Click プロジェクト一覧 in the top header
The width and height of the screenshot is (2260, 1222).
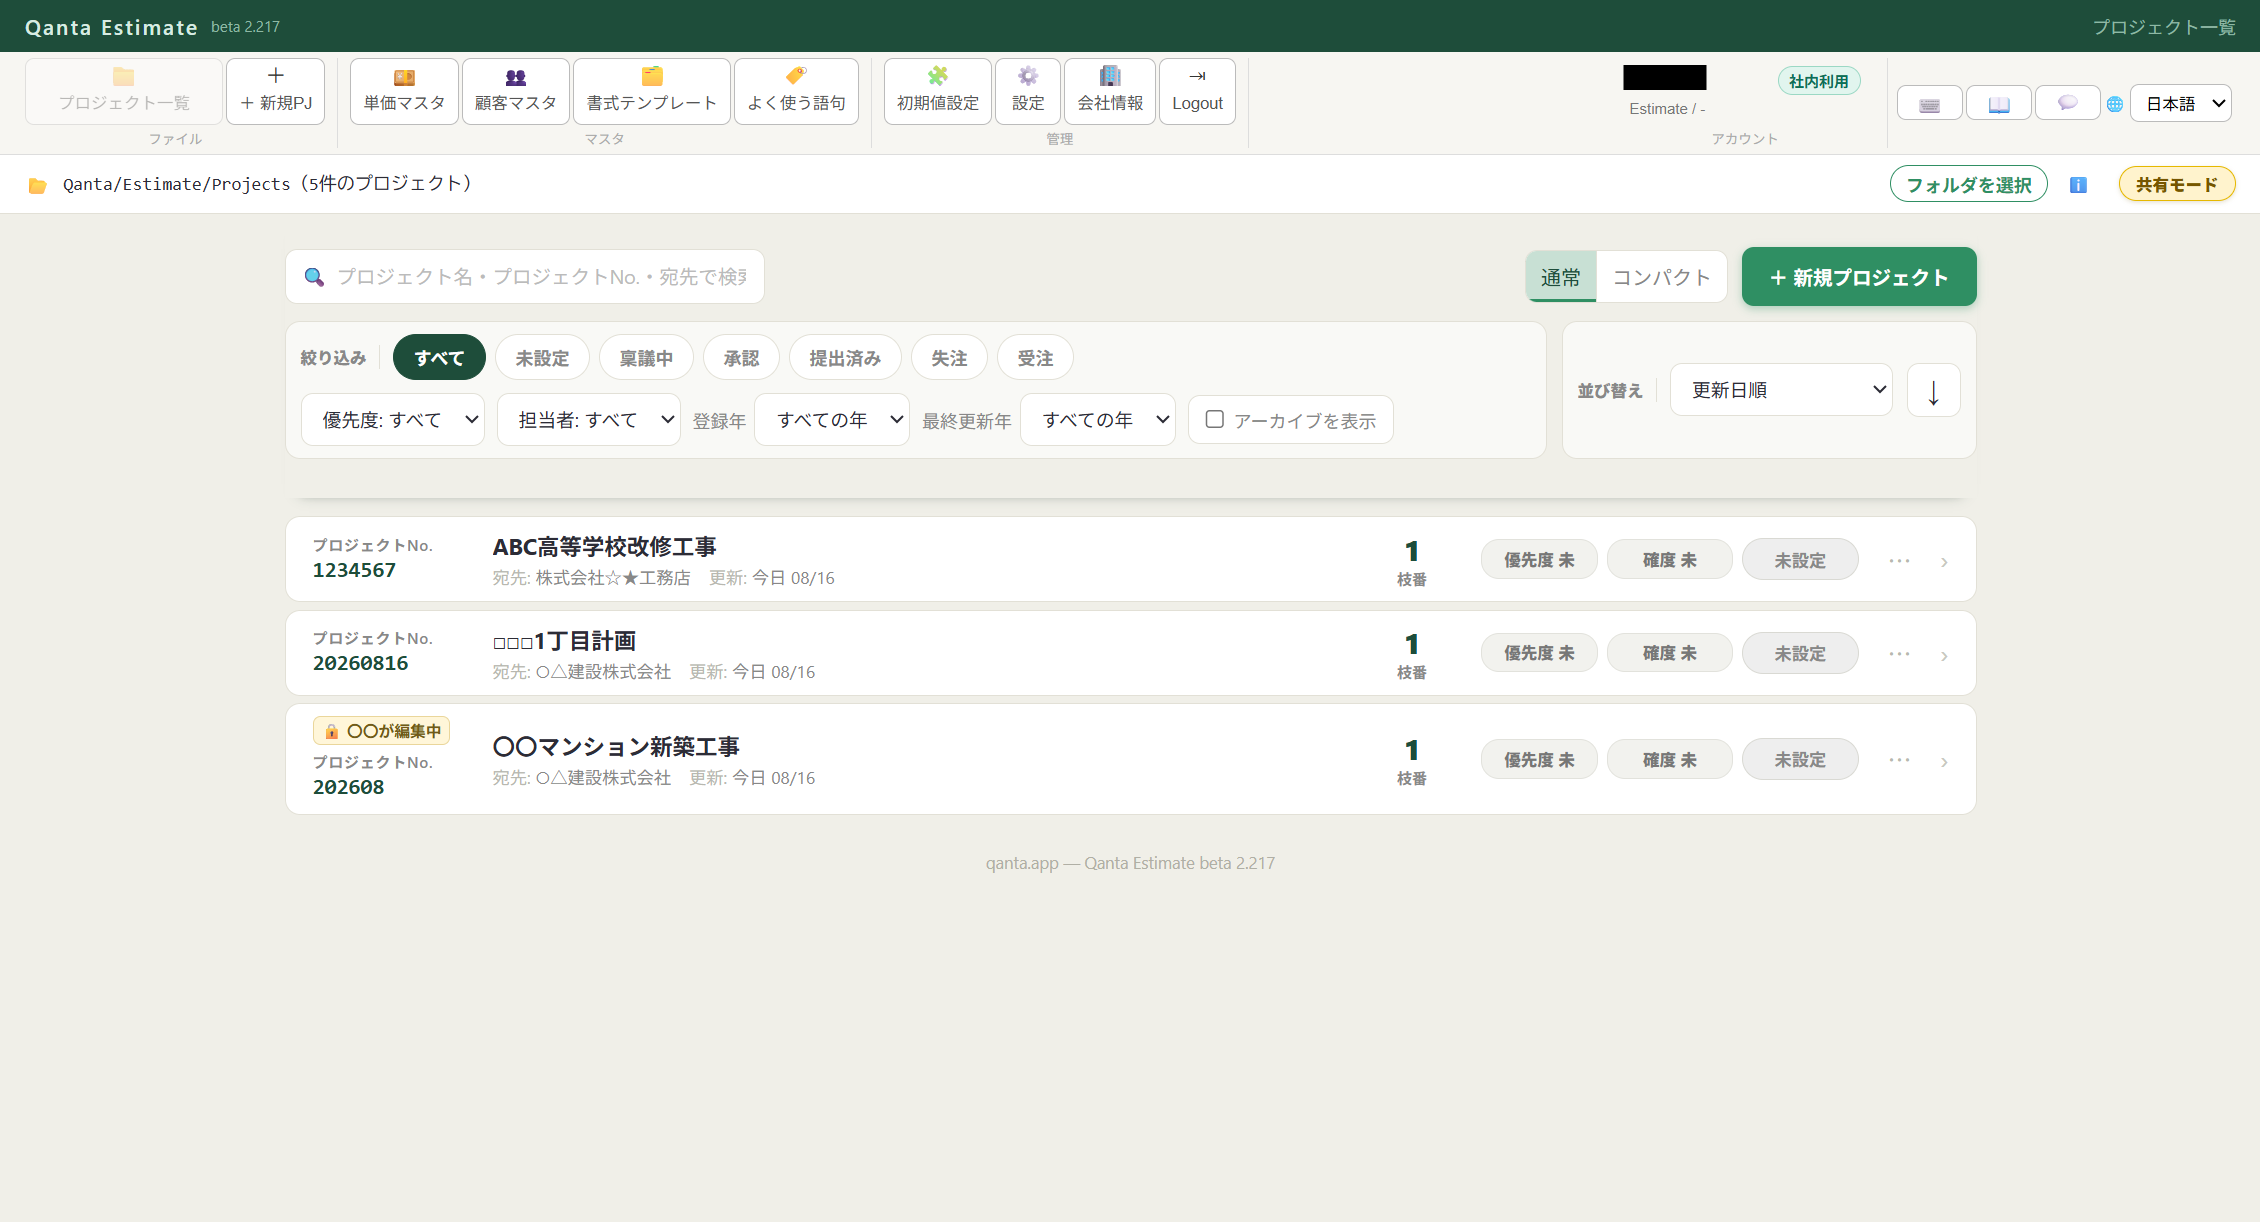click(2164, 27)
